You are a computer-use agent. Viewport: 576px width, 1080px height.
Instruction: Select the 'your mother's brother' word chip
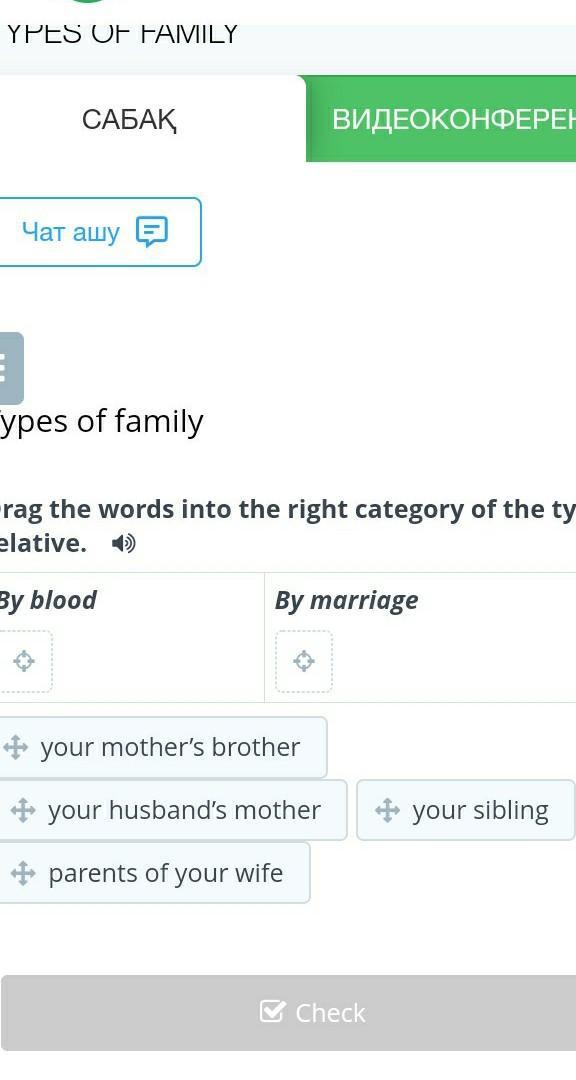[x=163, y=747]
